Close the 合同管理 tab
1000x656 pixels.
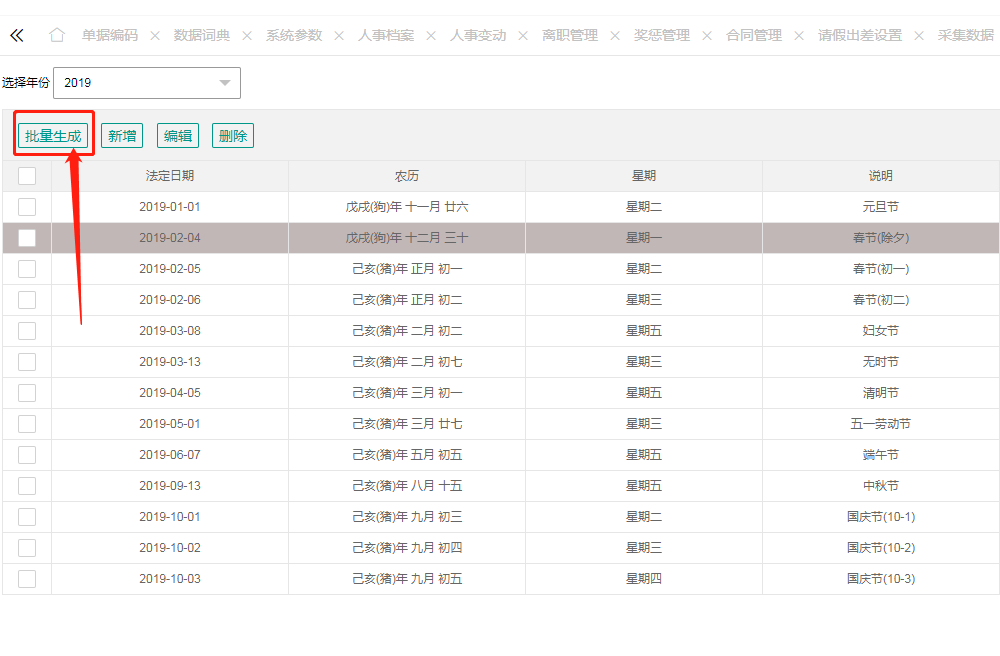point(799,36)
